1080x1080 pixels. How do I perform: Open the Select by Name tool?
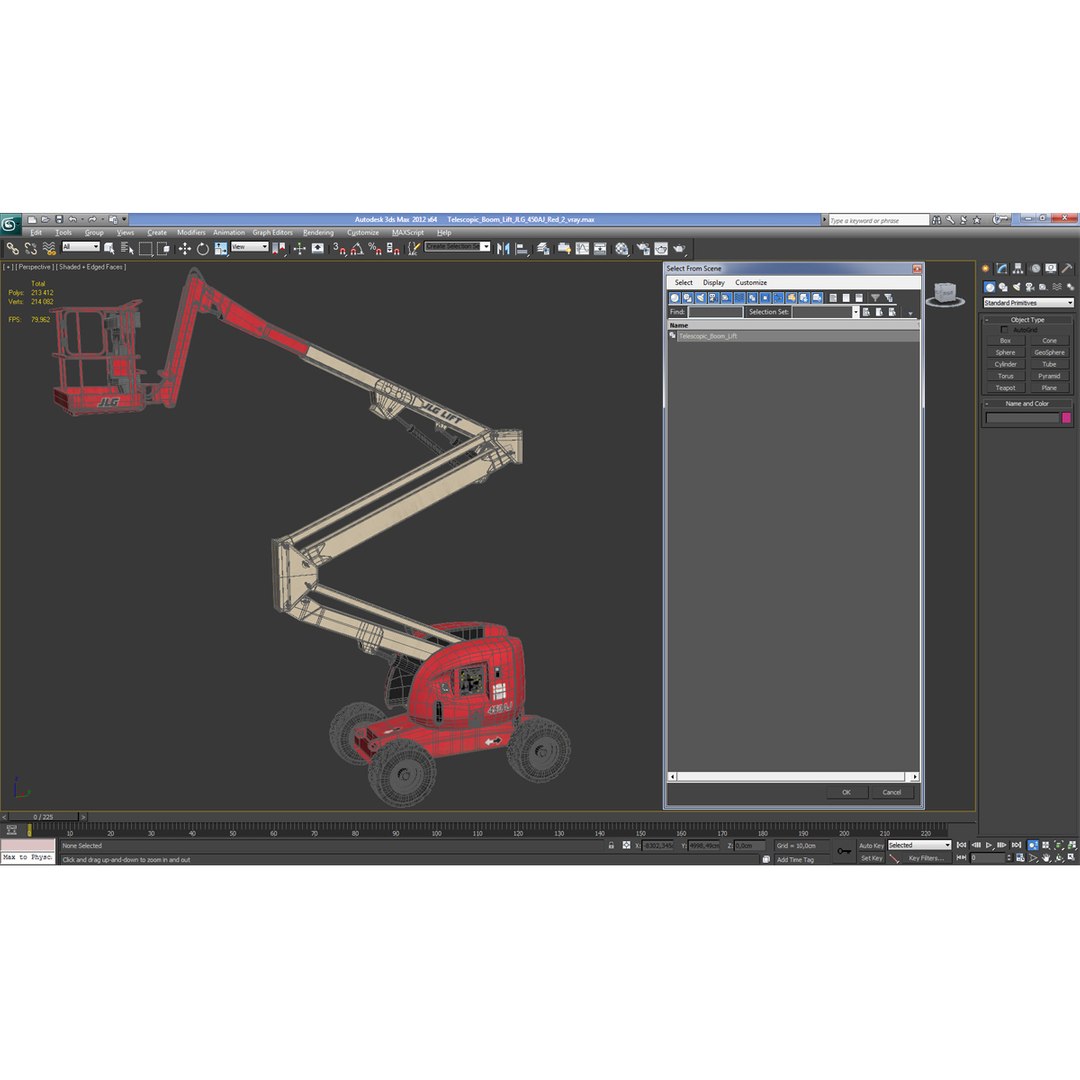point(127,249)
